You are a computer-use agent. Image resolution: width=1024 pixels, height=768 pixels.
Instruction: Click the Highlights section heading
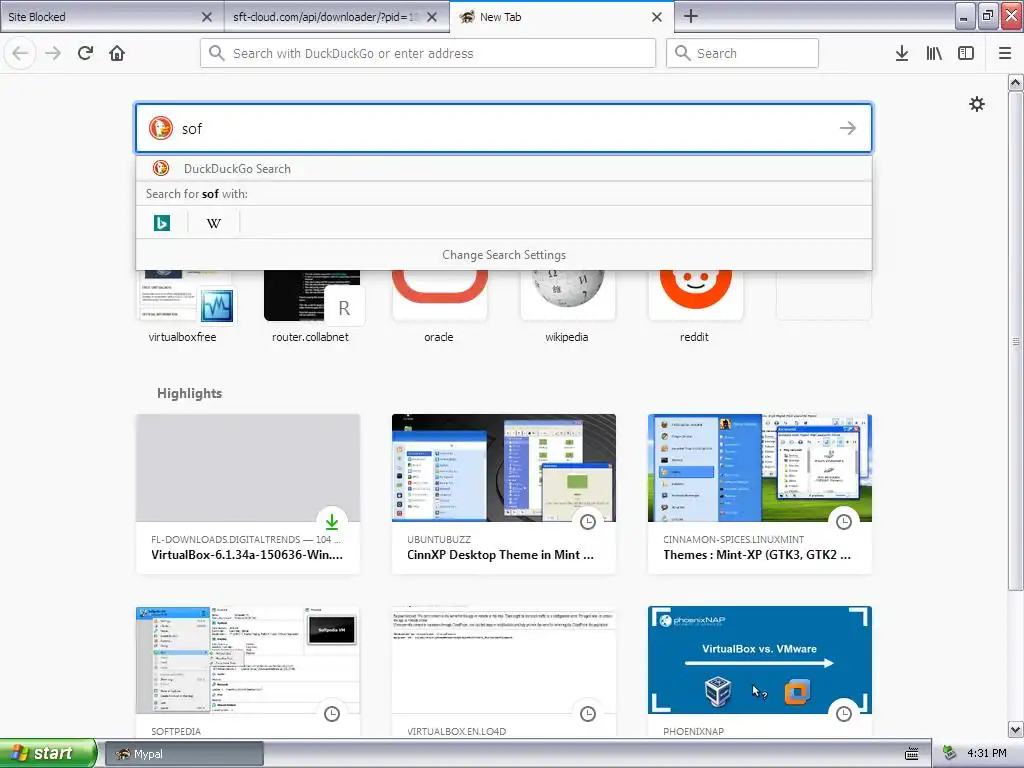tap(189, 393)
